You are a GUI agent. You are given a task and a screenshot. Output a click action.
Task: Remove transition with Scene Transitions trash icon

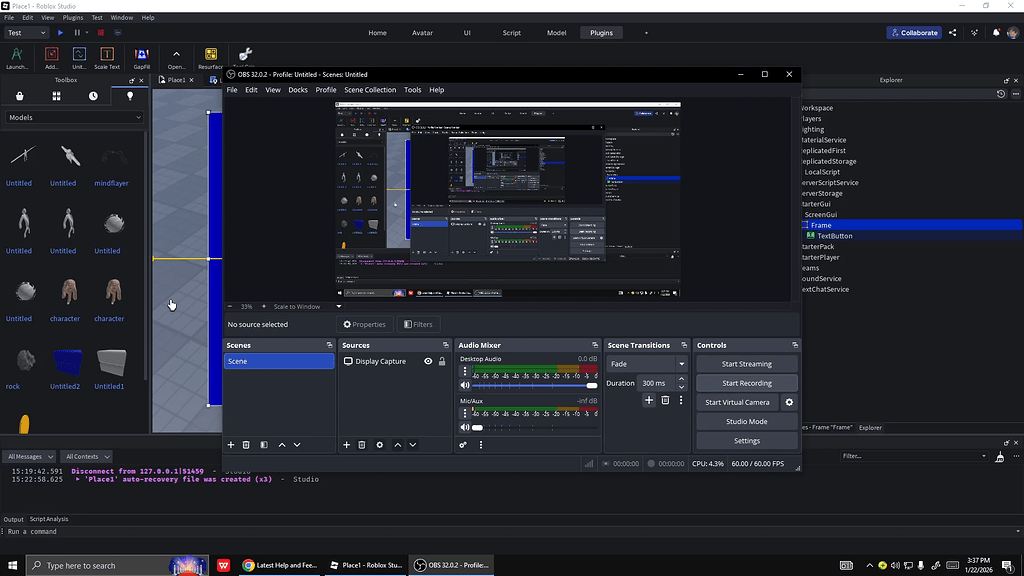[665, 400]
